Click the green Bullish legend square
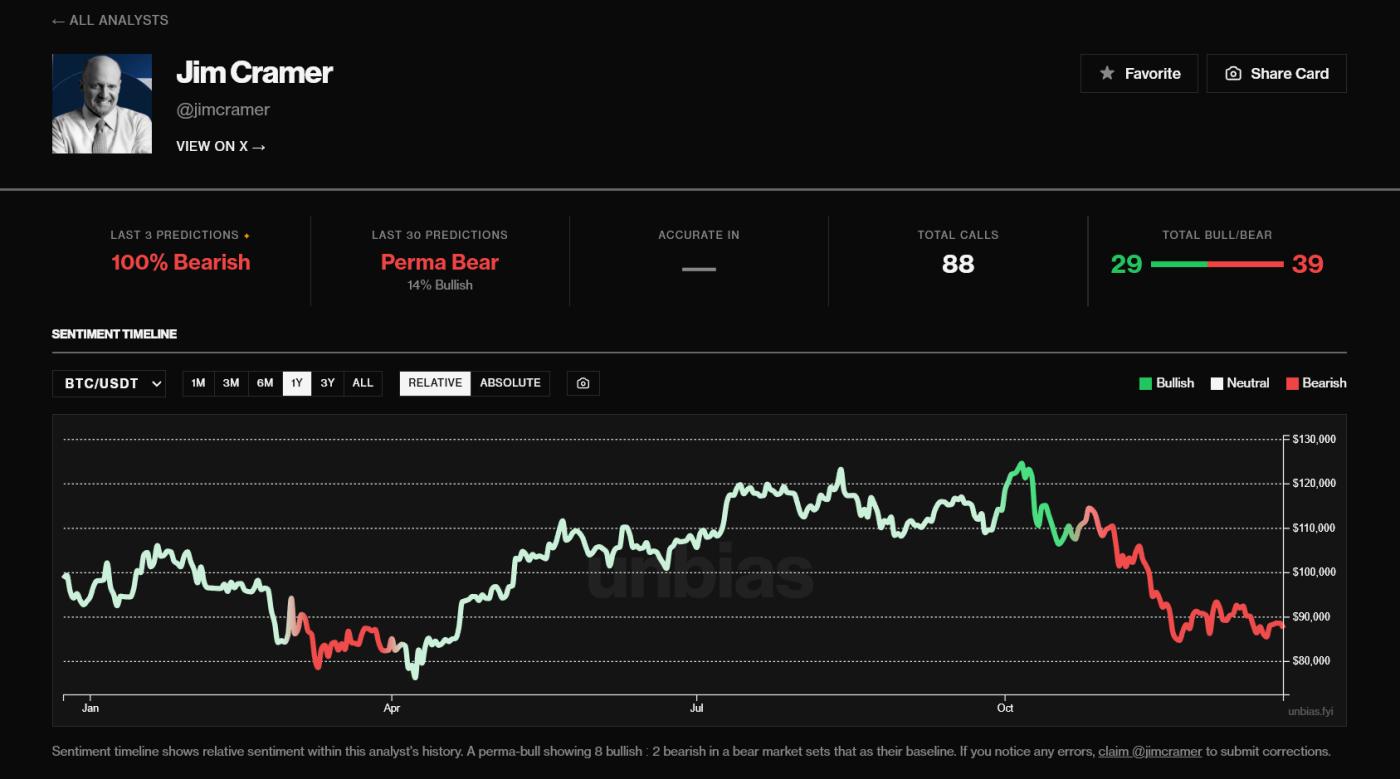The image size is (1400, 779). pyautogui.click(x=1145, y=383)
